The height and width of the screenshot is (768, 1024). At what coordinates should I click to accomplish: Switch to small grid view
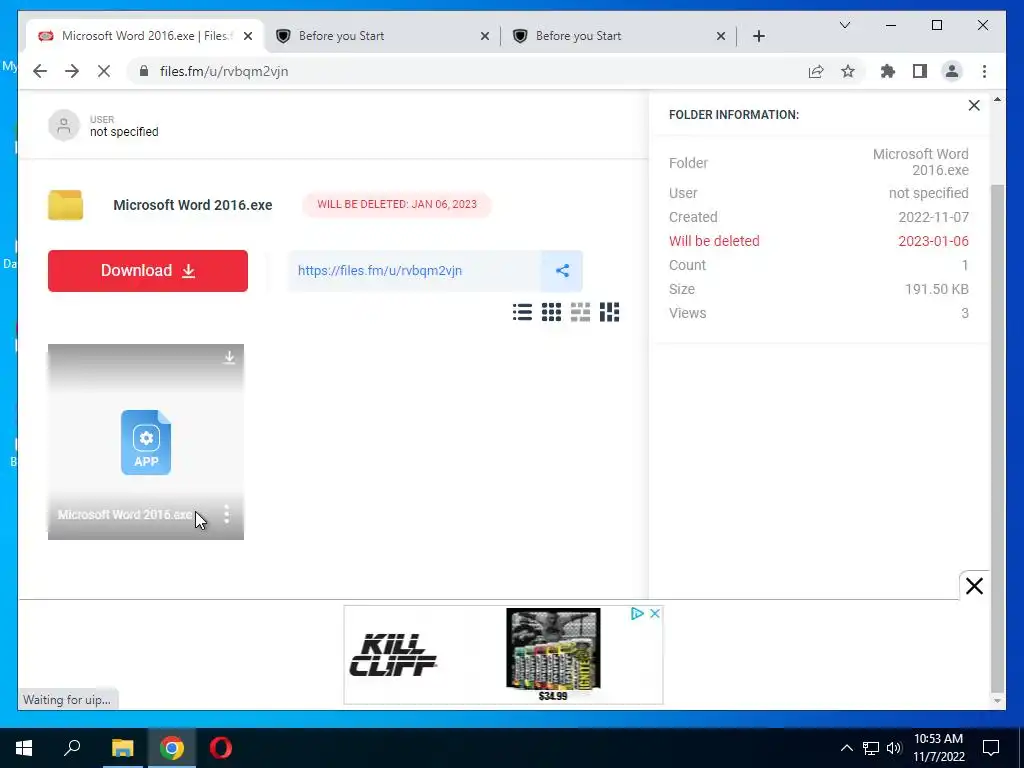(551, 312)
